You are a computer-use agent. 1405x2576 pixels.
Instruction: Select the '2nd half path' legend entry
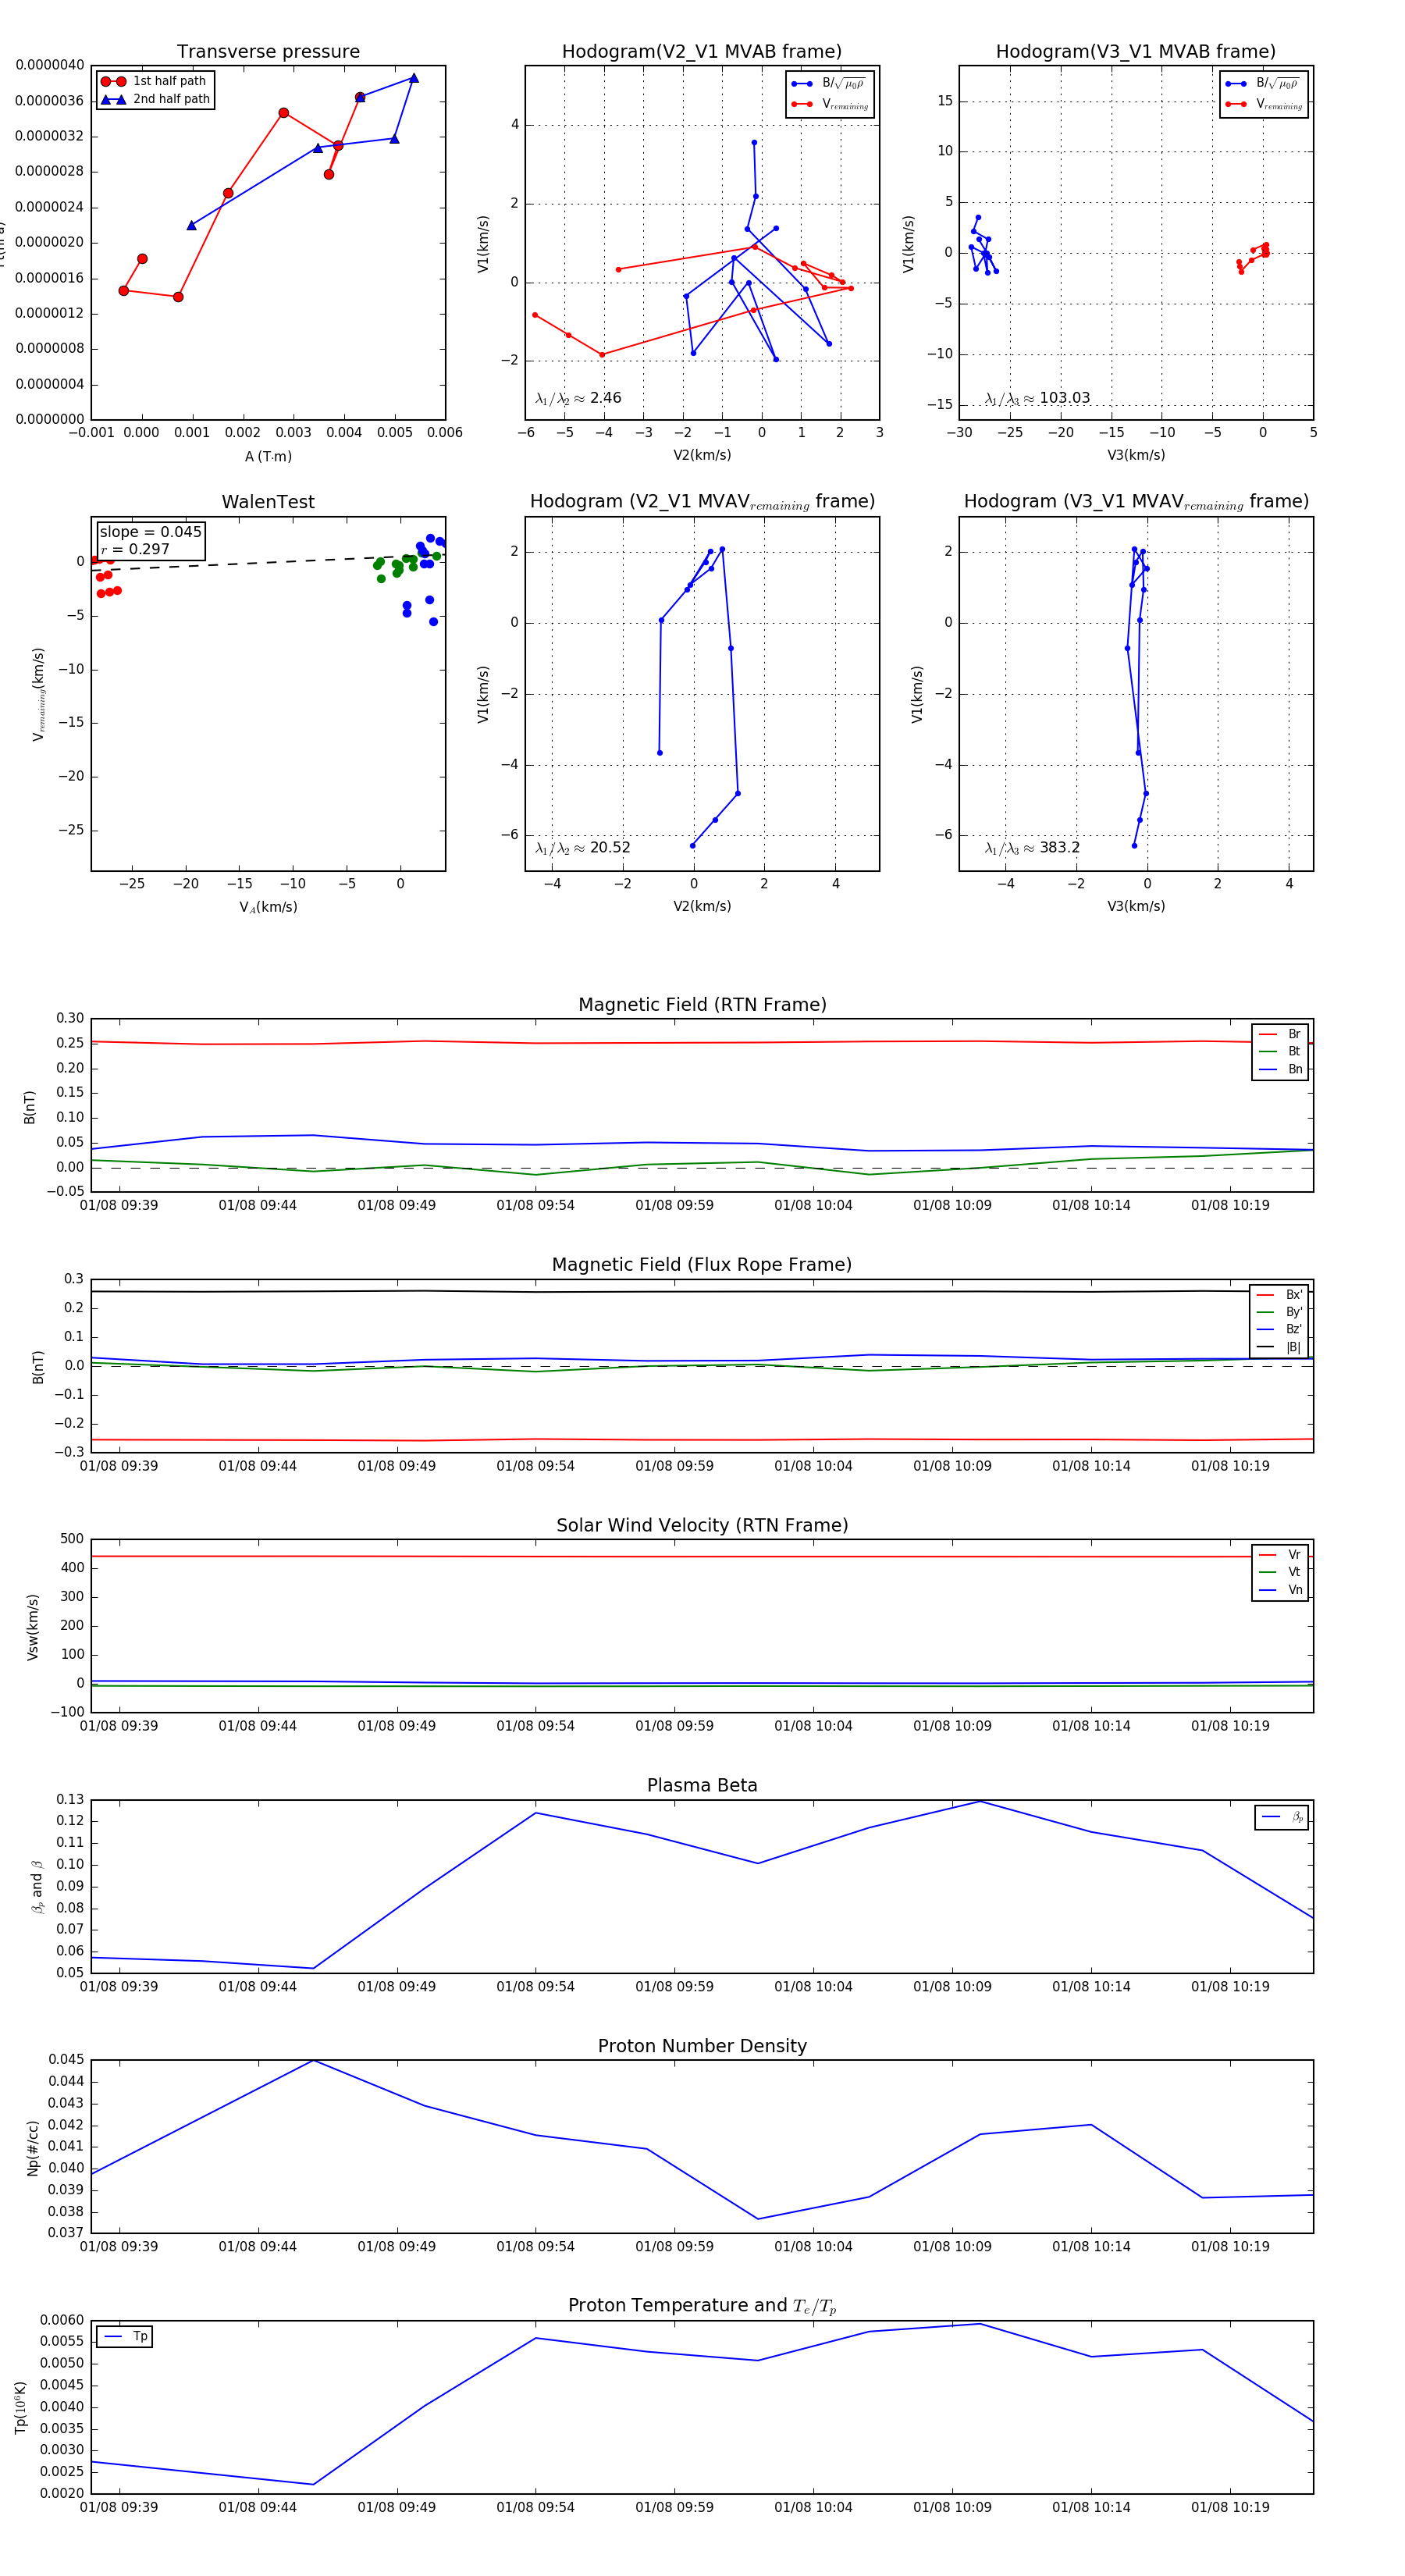pyautogui.click(x=155, y=99)
